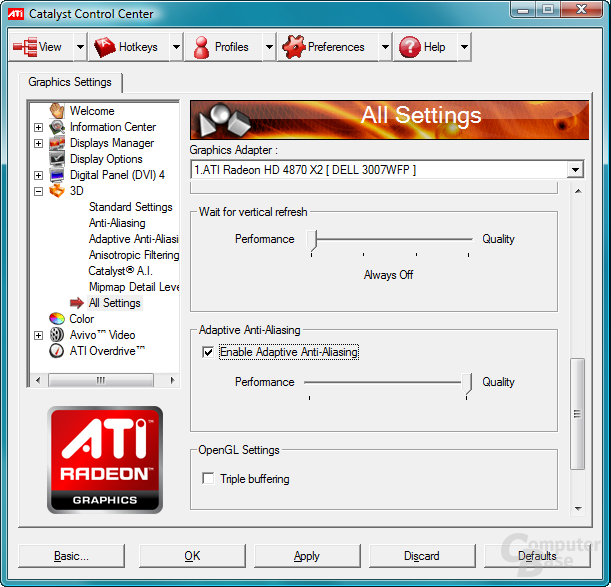This screenshot has height=587, width=611.
Task: Click the Displays Manager icon
Action: [x=57, y=143]
